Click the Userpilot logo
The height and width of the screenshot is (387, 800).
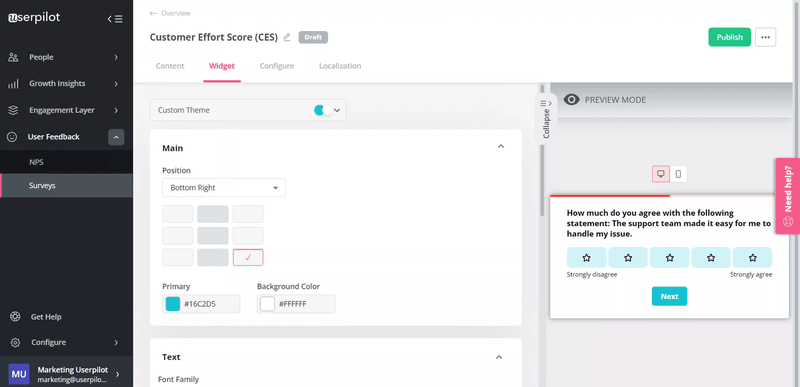(x=34, y=18)
